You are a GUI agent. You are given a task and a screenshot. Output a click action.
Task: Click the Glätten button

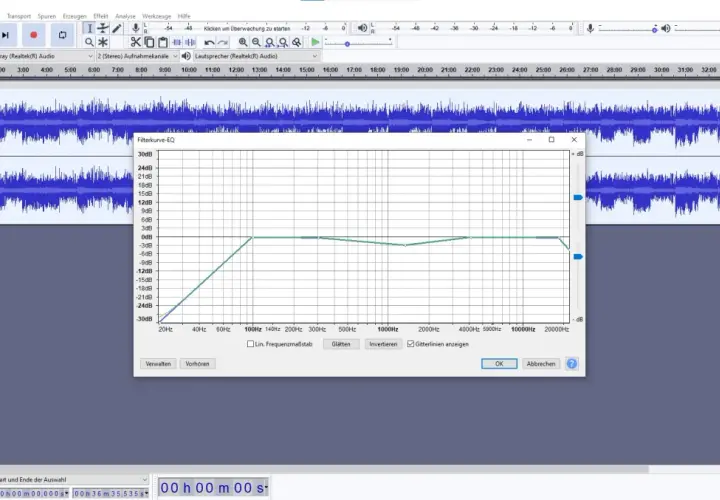[341, 344]
